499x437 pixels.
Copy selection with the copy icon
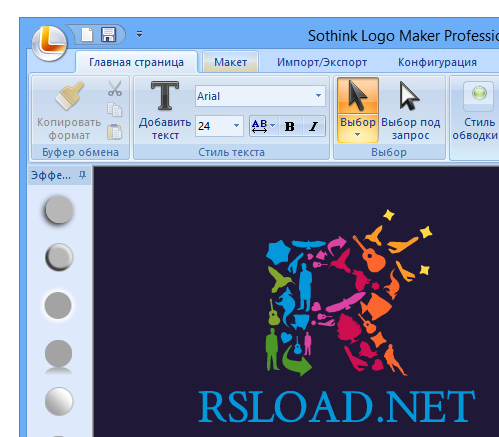tap(115, 110)
